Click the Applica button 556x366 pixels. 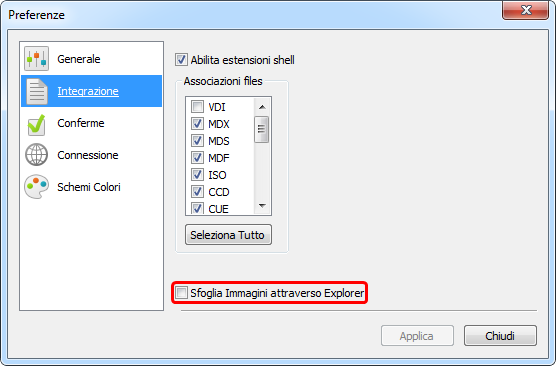tap(417, 336)
